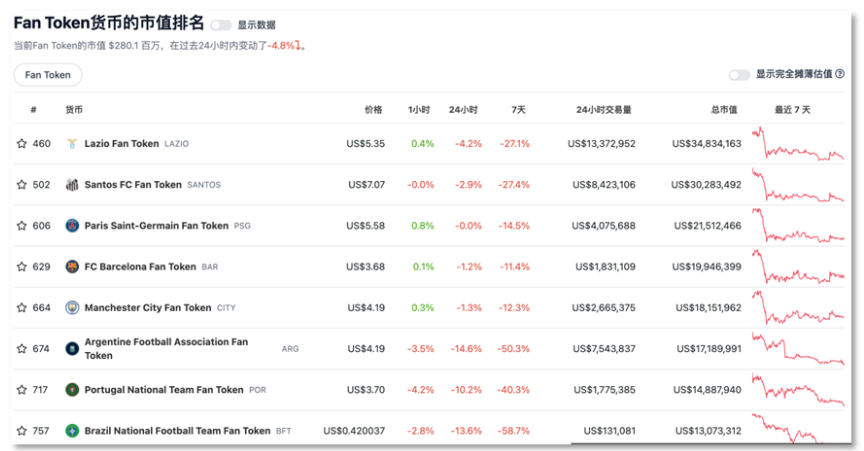Star the Manchester City Fan Token row

coord(21,308)
